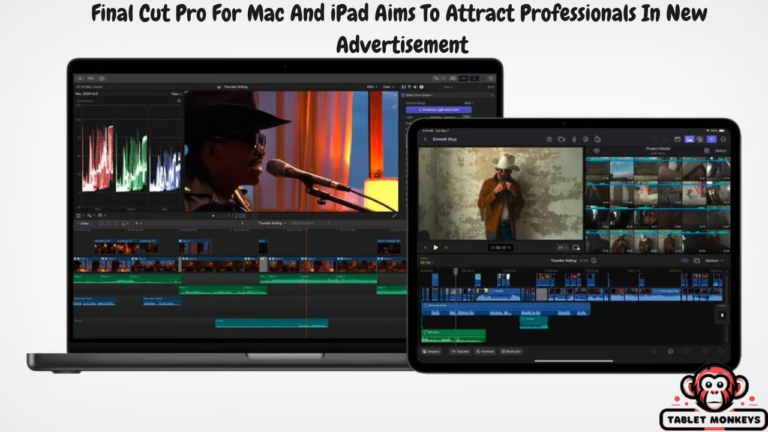Enter fullscreen from Mac viewer corner icon

click(395, 216)
